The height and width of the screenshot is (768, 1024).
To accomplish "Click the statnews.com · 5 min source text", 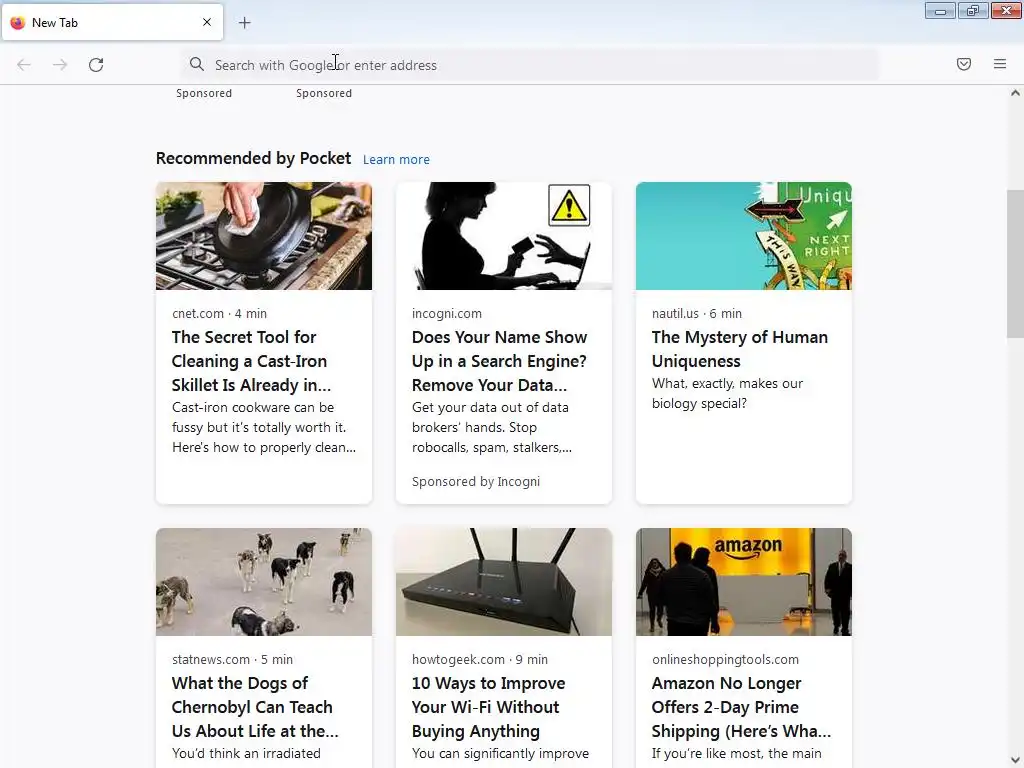I will 232,660.
